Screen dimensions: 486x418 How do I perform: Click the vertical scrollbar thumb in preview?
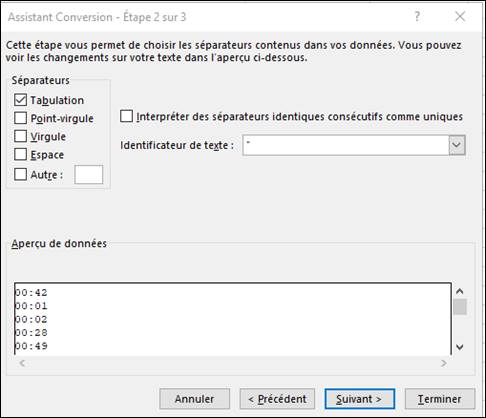(x=460, y=307)
